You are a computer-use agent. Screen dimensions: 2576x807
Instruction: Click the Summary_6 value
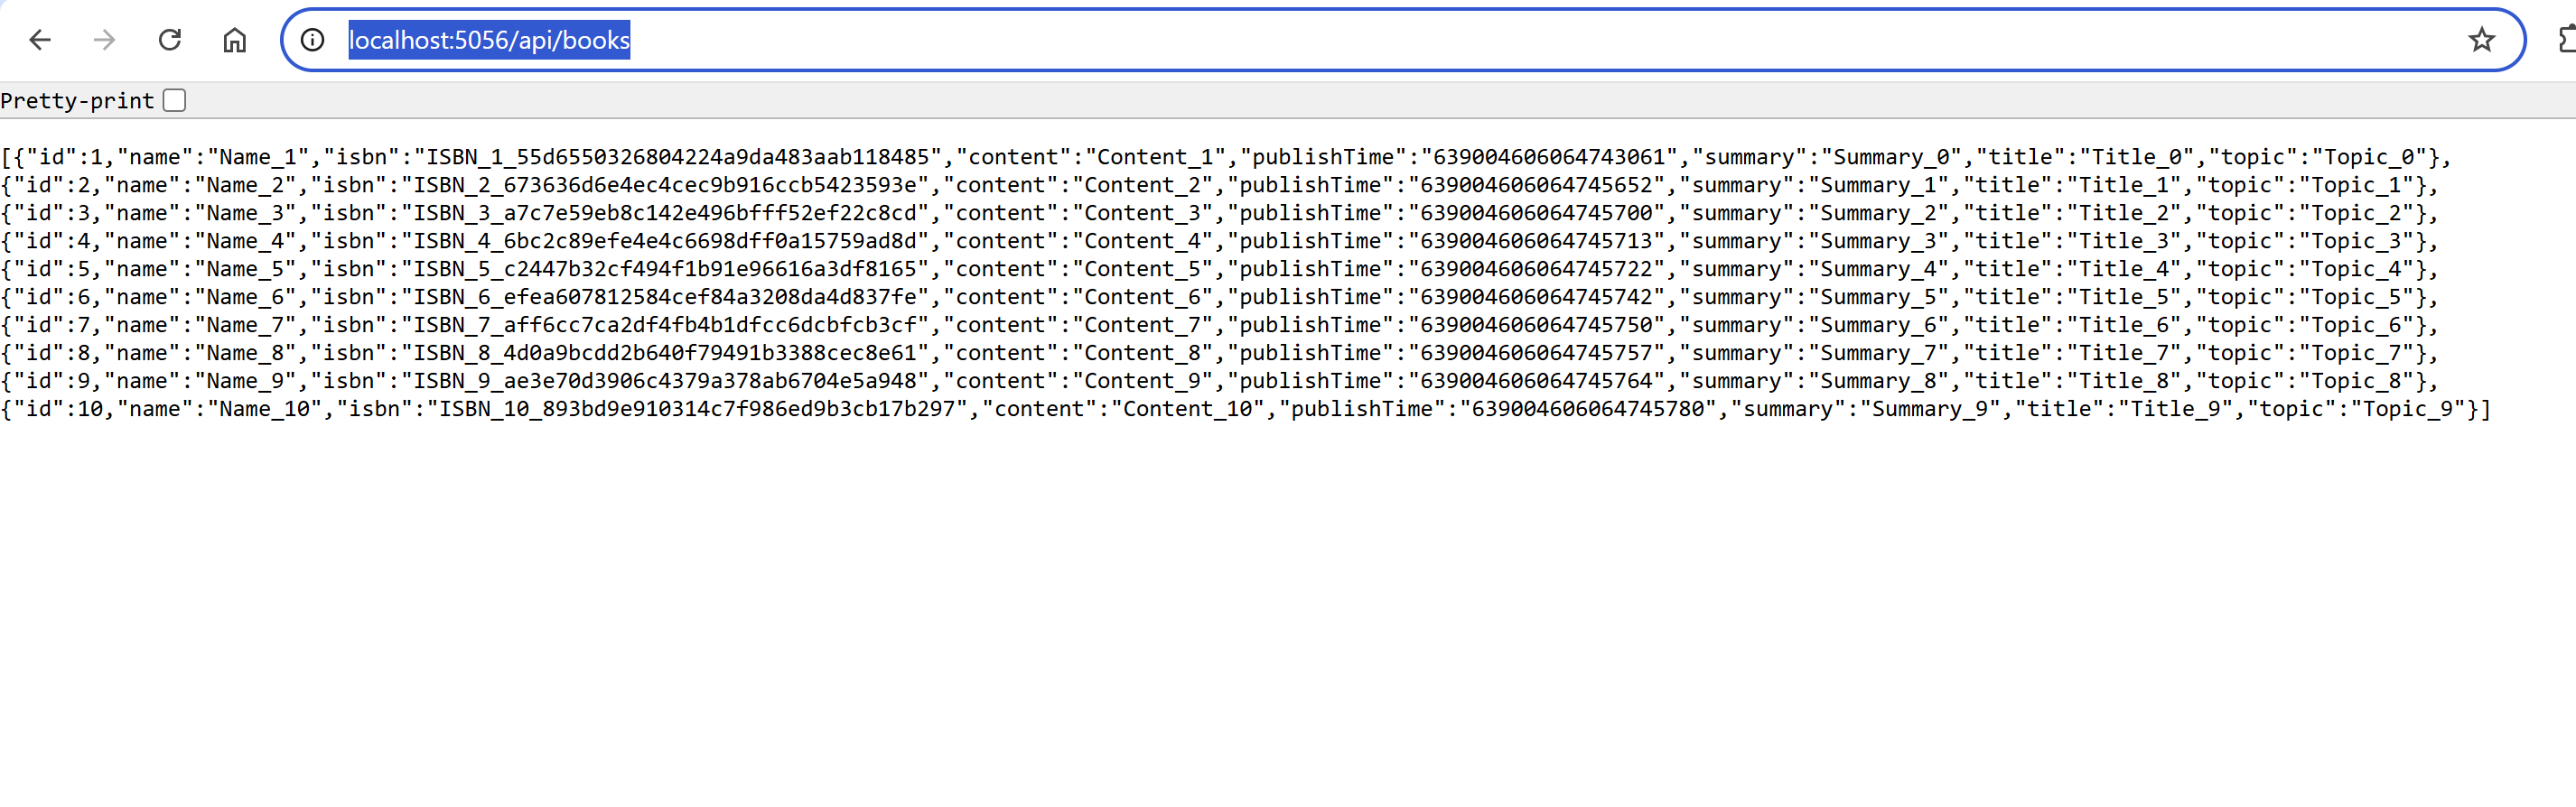tap(1879, 325)
